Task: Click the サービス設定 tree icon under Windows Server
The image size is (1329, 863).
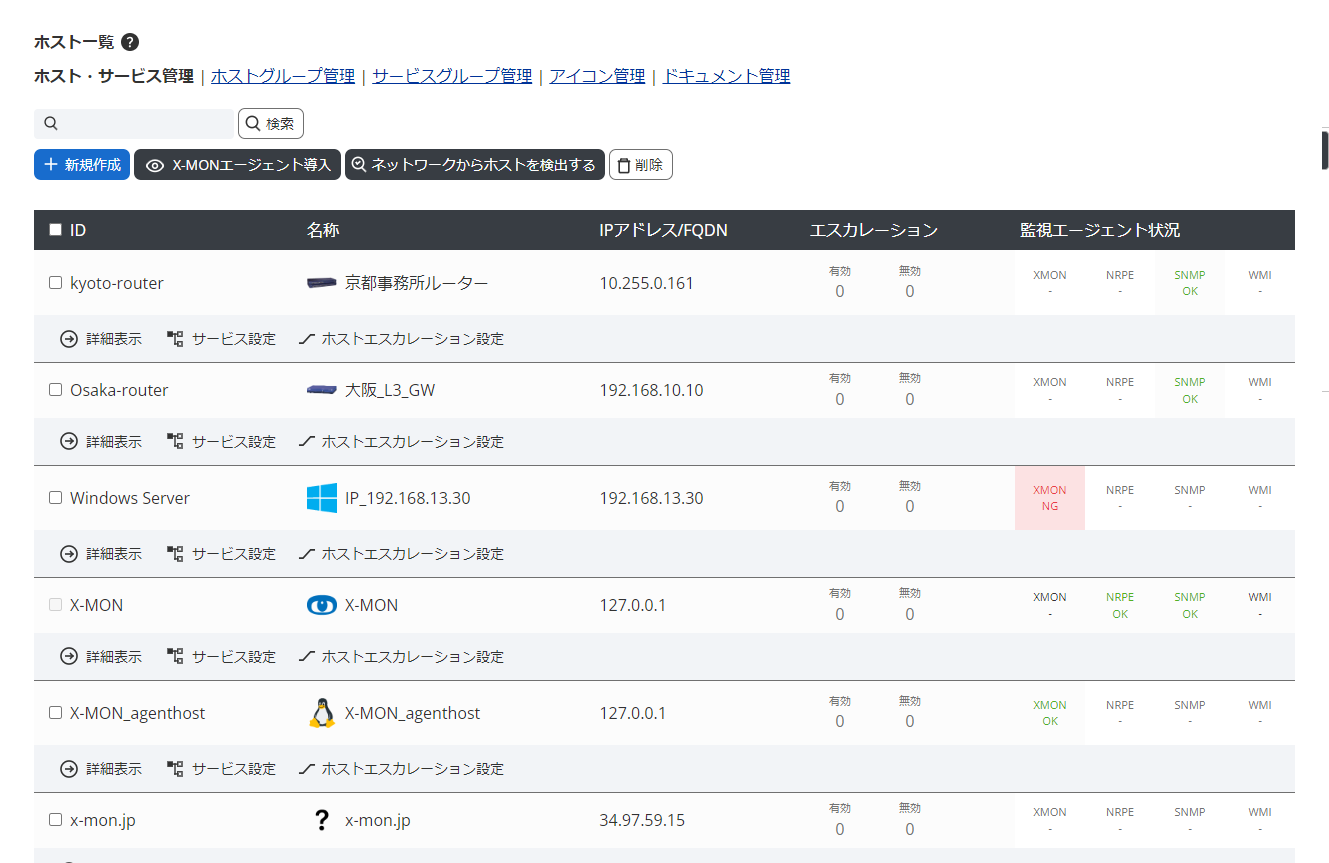Action: click(175, 553)
